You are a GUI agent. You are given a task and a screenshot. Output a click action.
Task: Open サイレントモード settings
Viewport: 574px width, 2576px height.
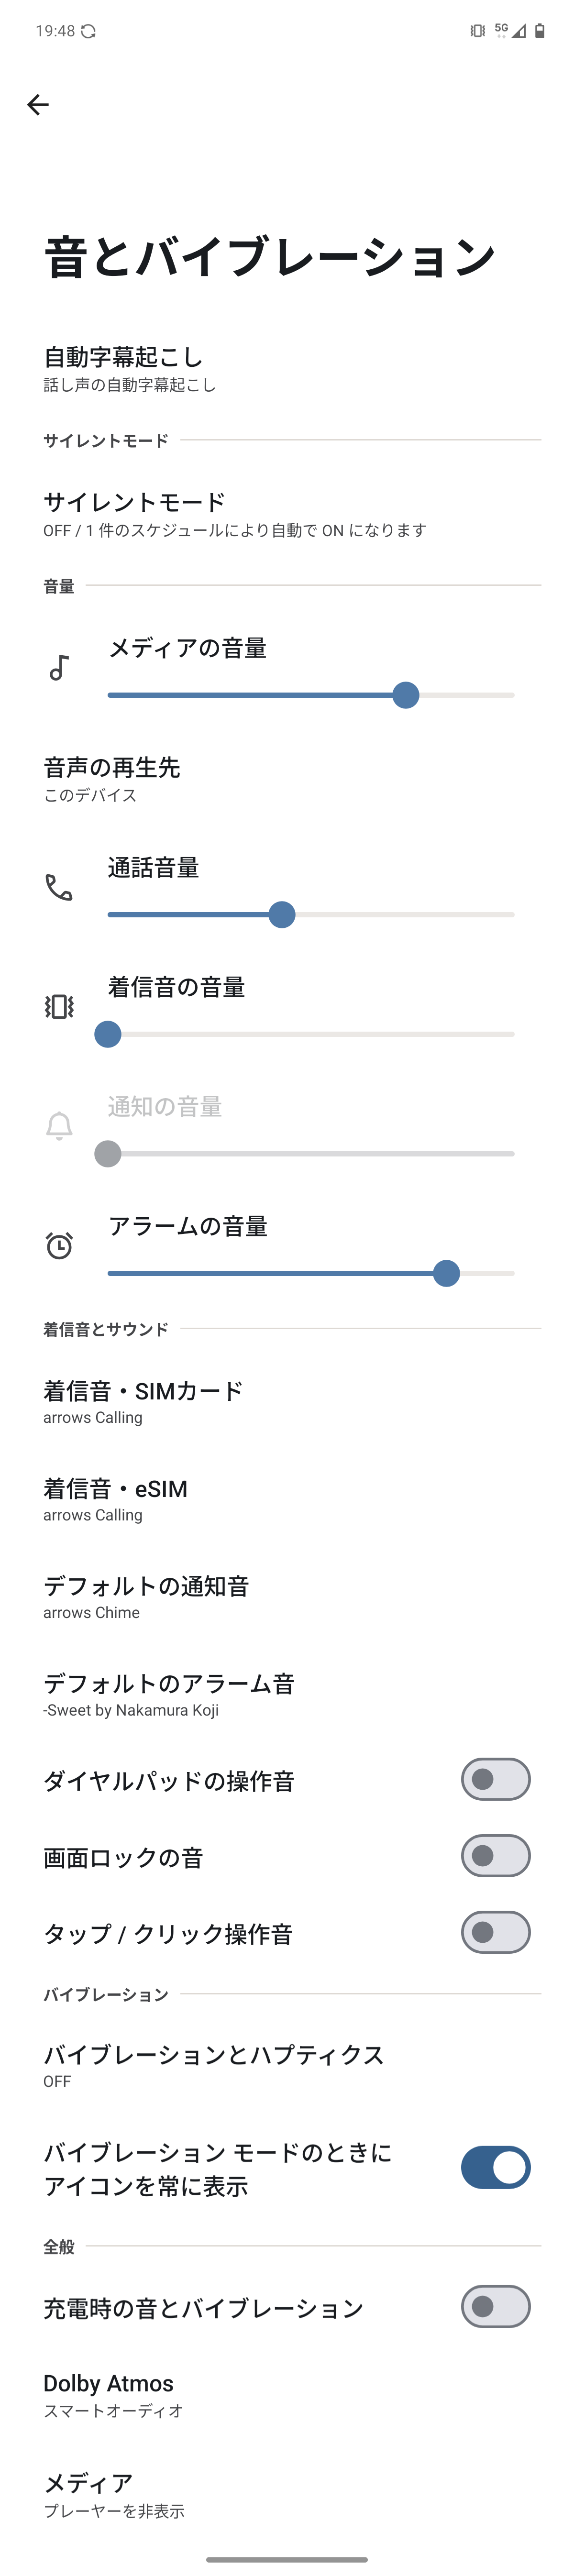[287, 514]
